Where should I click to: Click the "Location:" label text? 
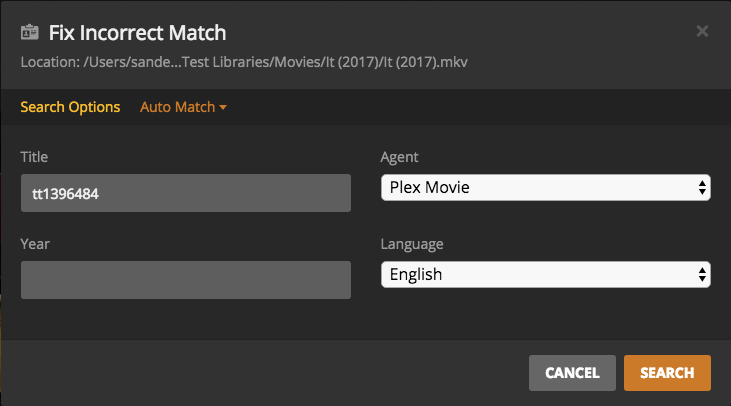[49, 62]
